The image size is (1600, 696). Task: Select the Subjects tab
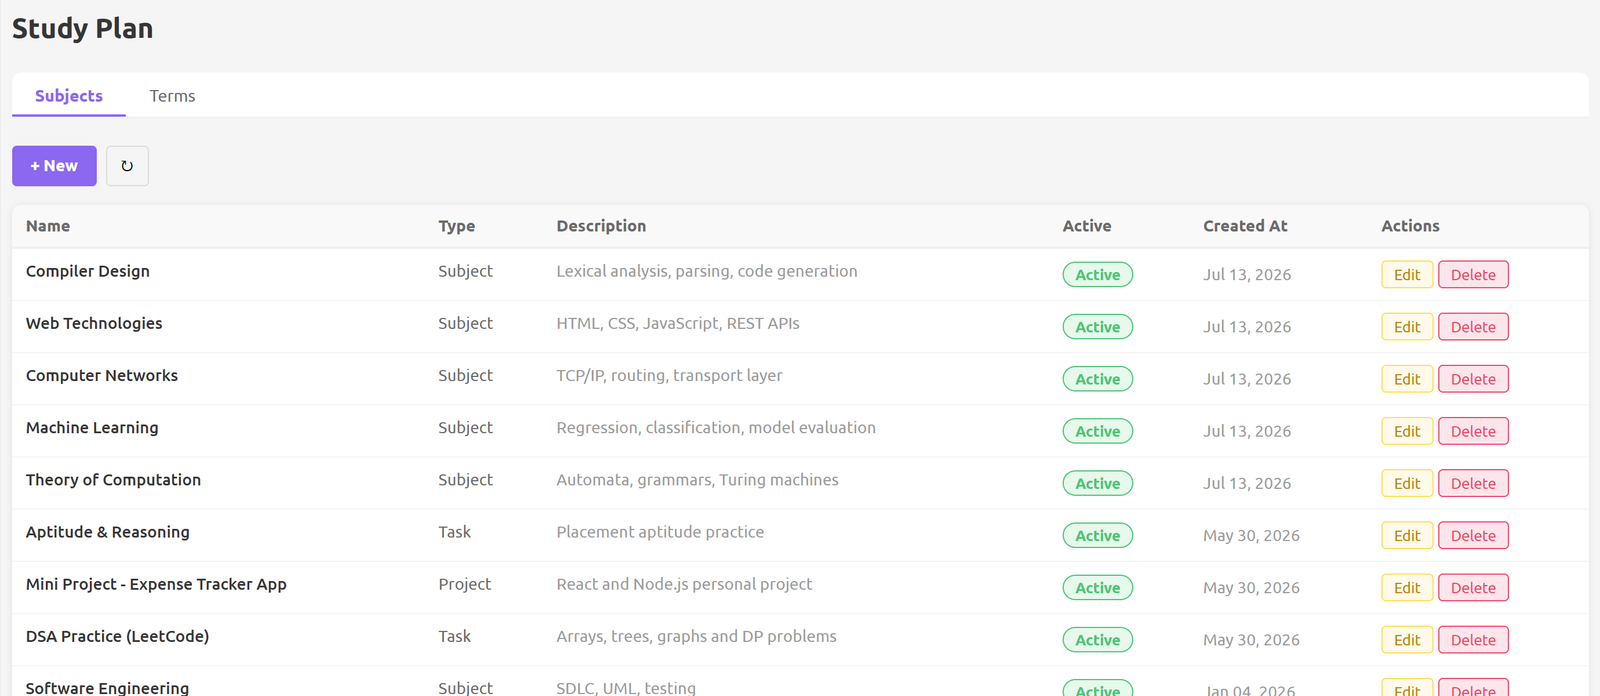click(x=69, y=96)
